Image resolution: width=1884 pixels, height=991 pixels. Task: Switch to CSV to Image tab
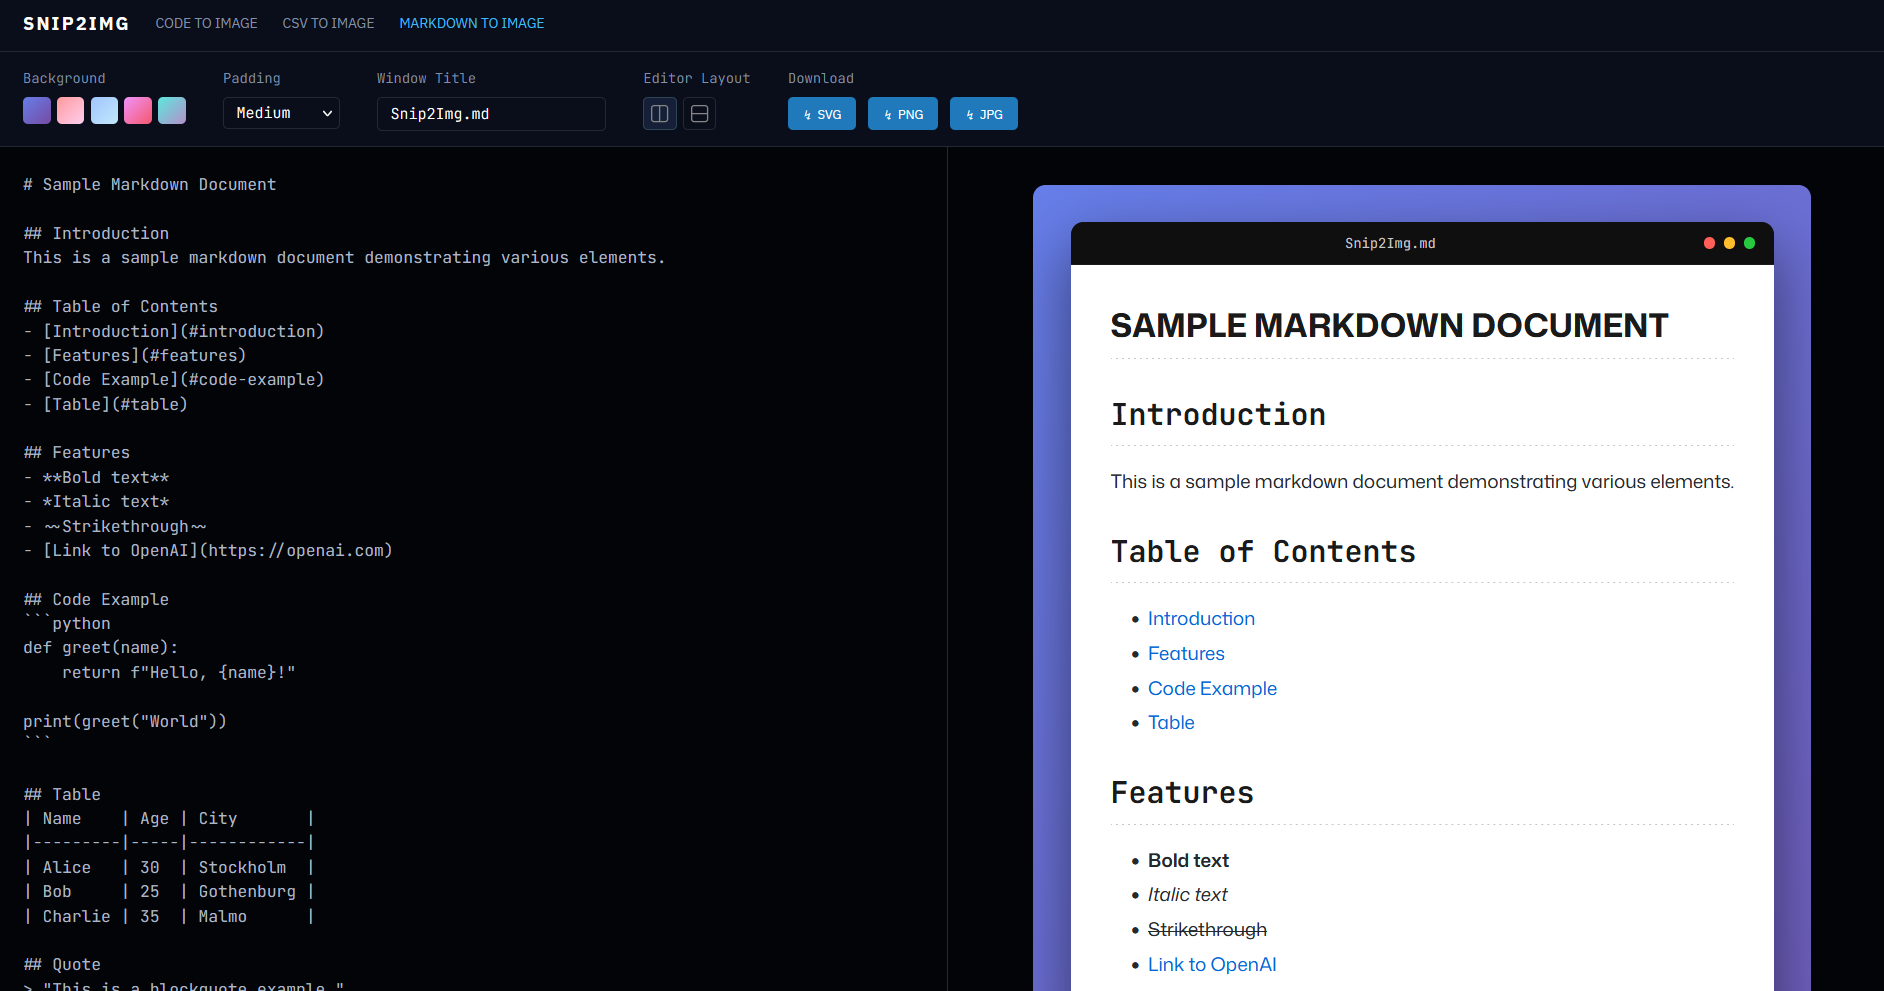pyautogui.click(x=328, y=23)
